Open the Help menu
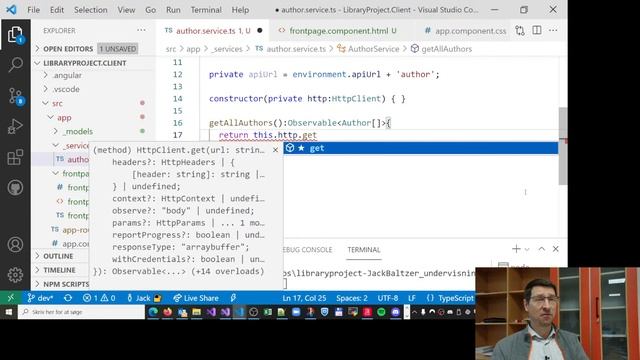The image size is (640, 360). pos(240,10)
